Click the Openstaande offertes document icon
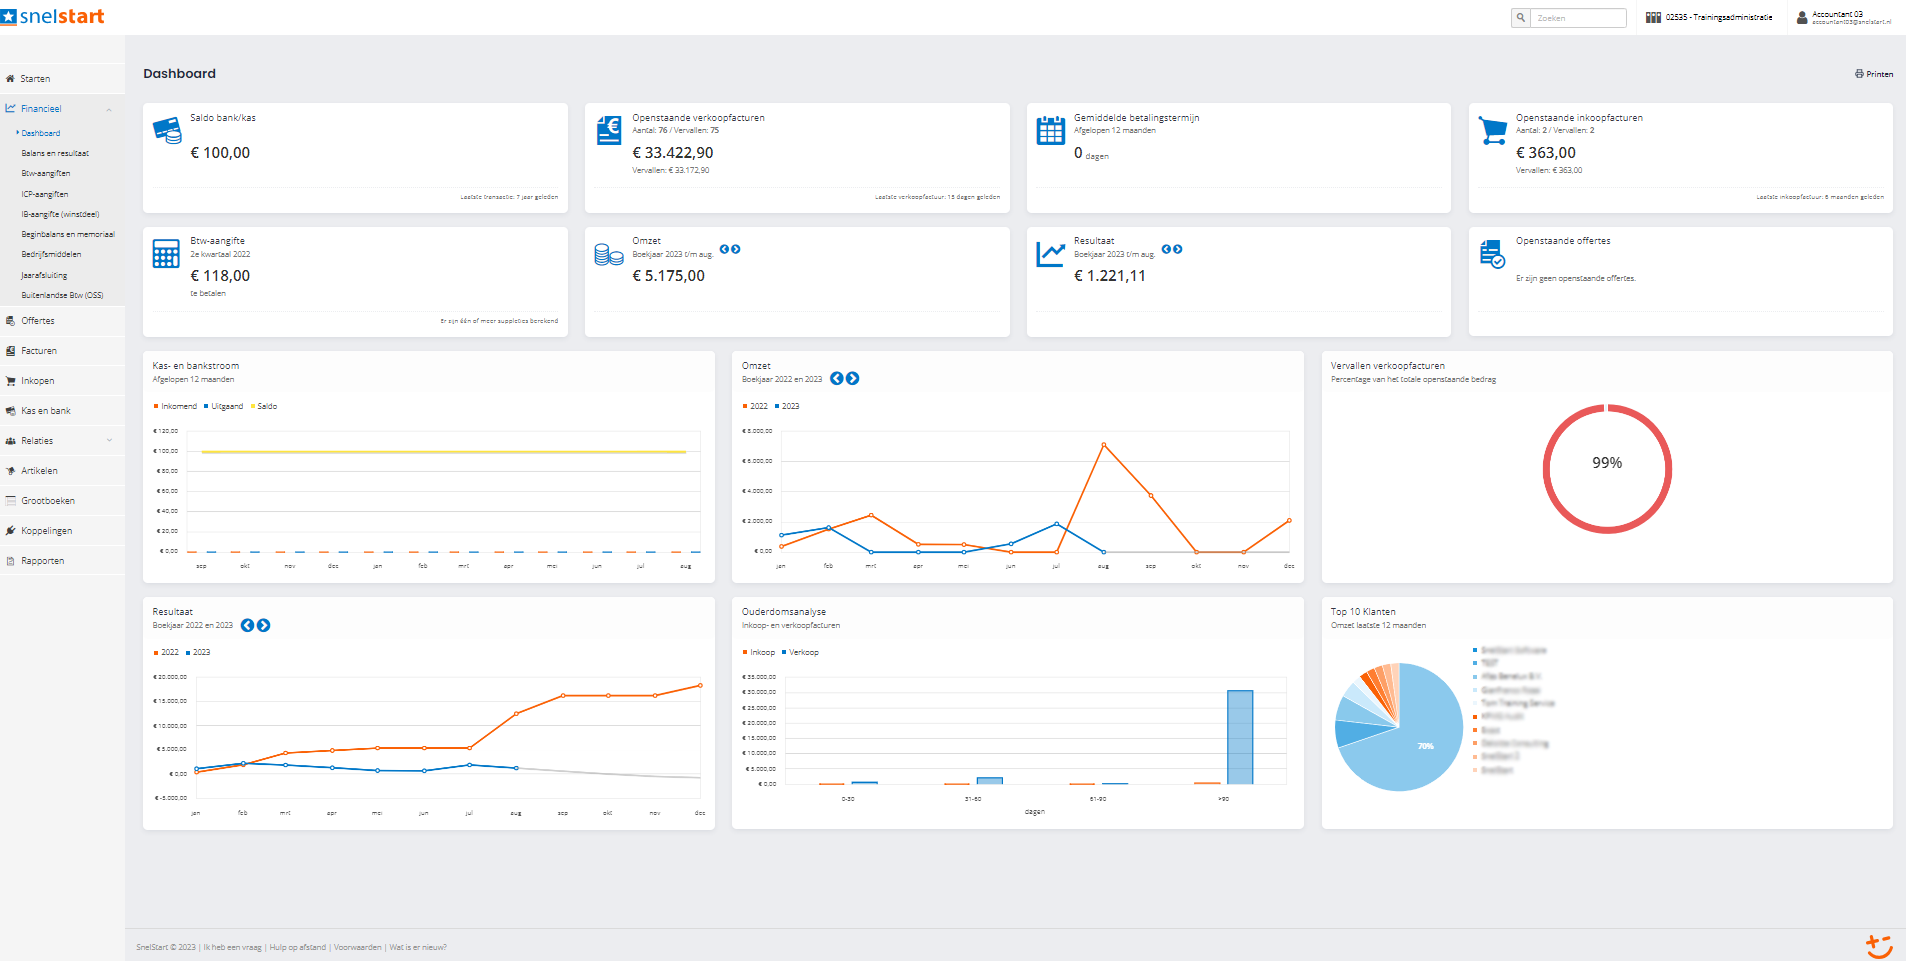 (1492, 254)
